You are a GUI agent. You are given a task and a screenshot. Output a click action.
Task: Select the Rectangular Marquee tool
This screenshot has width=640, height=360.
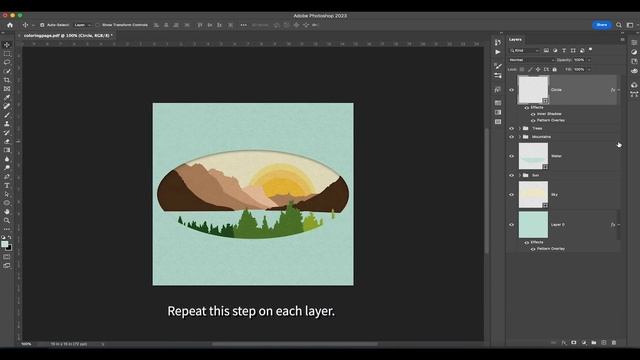(7, 53)
